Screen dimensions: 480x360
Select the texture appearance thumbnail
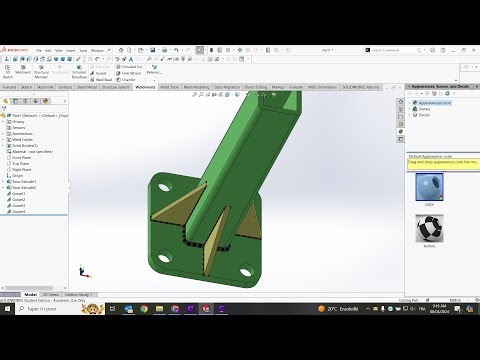[x=429, y=228]
